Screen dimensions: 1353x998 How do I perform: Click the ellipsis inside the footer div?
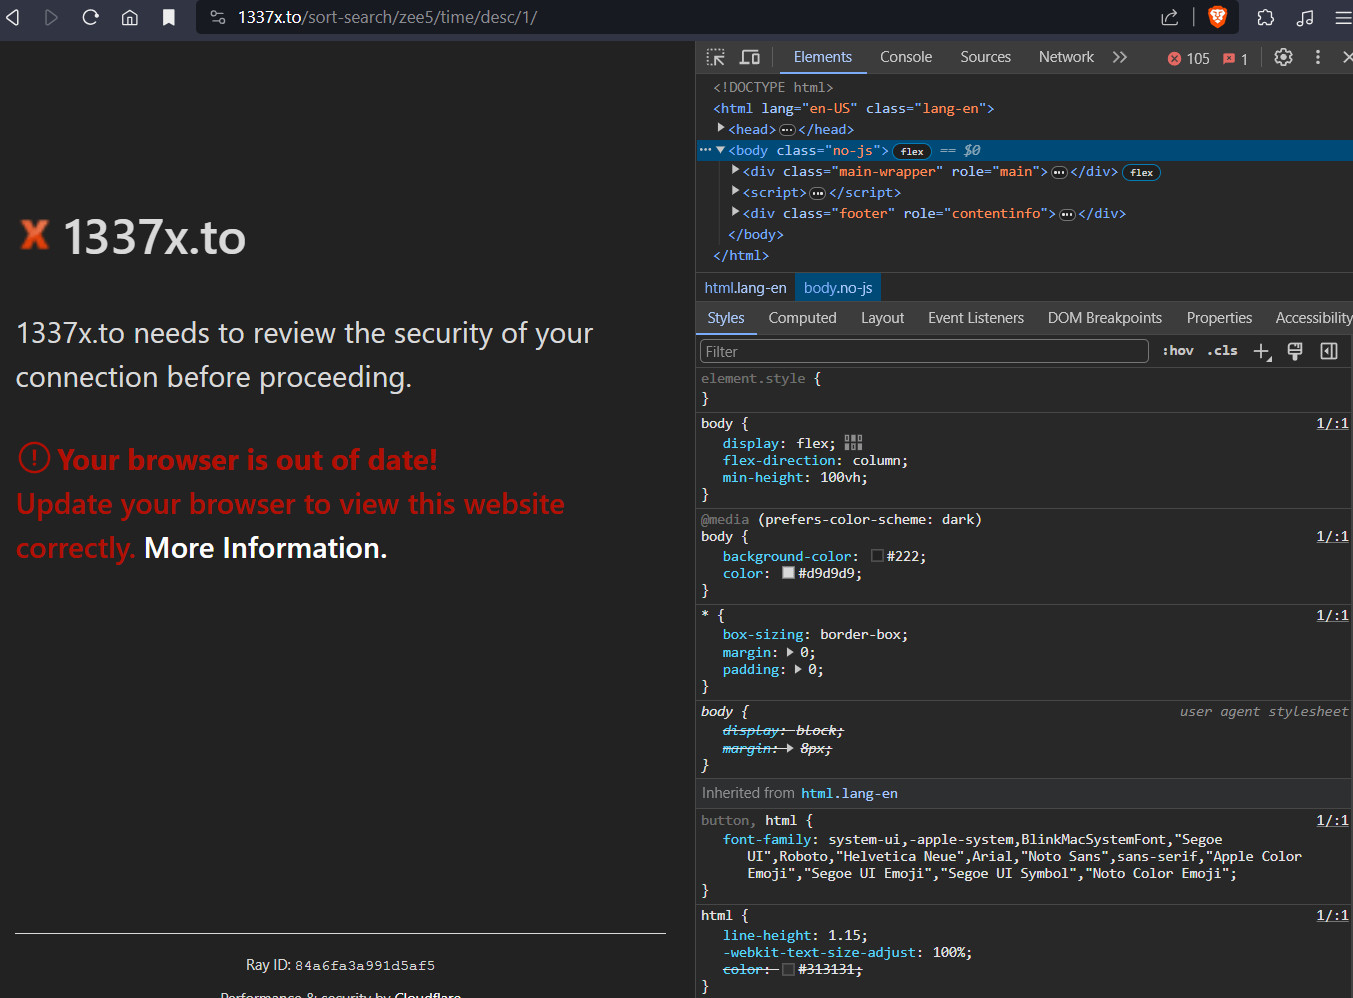[1067, 214]
